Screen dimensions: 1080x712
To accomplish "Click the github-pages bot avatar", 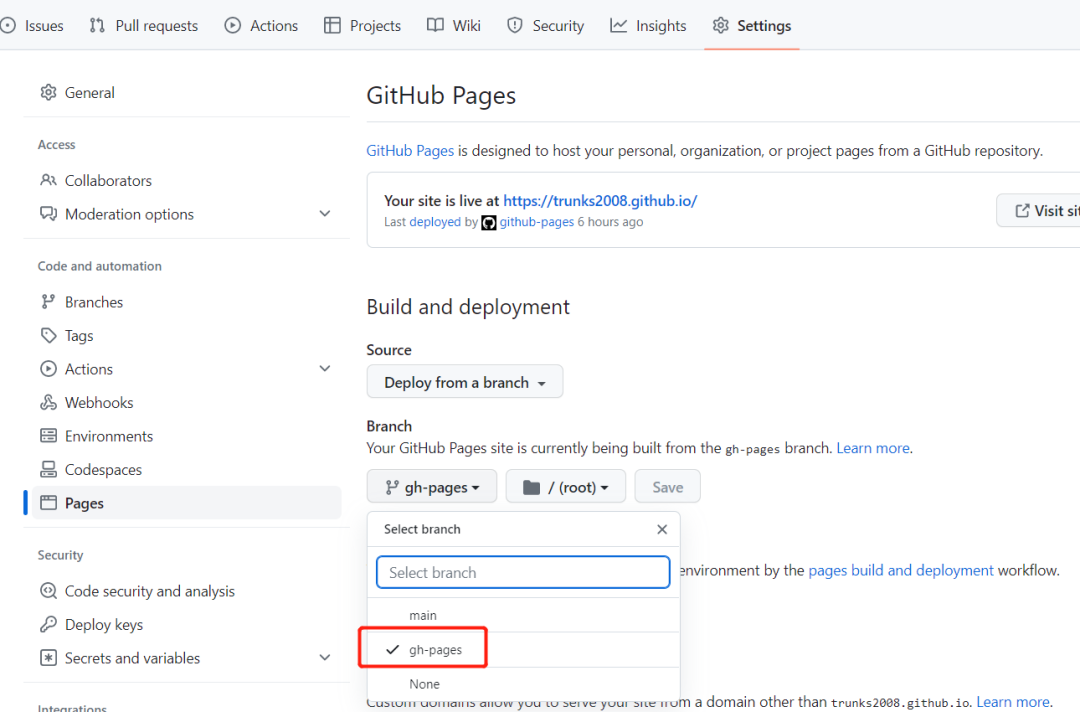I will pyautogui.click(x=488, y=222).
